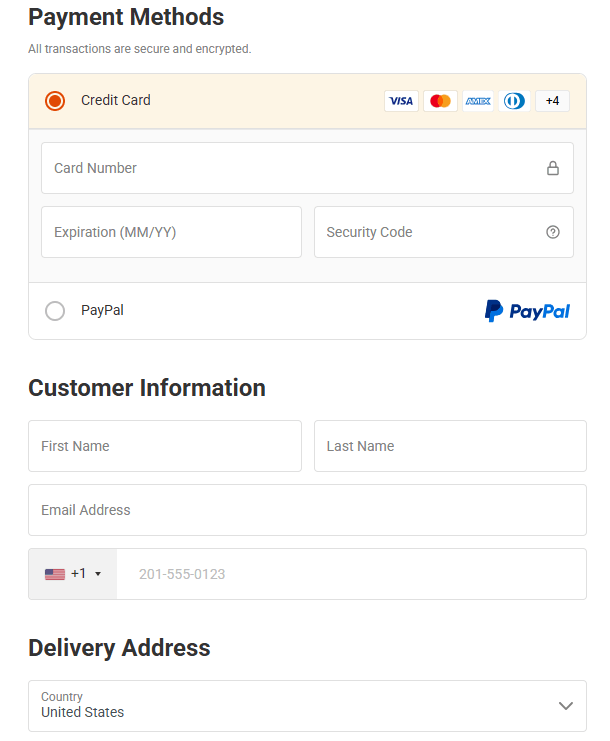Click the PayPal logo
The width and height of the screenshot is (610, 741).
[x=527, y=311]
